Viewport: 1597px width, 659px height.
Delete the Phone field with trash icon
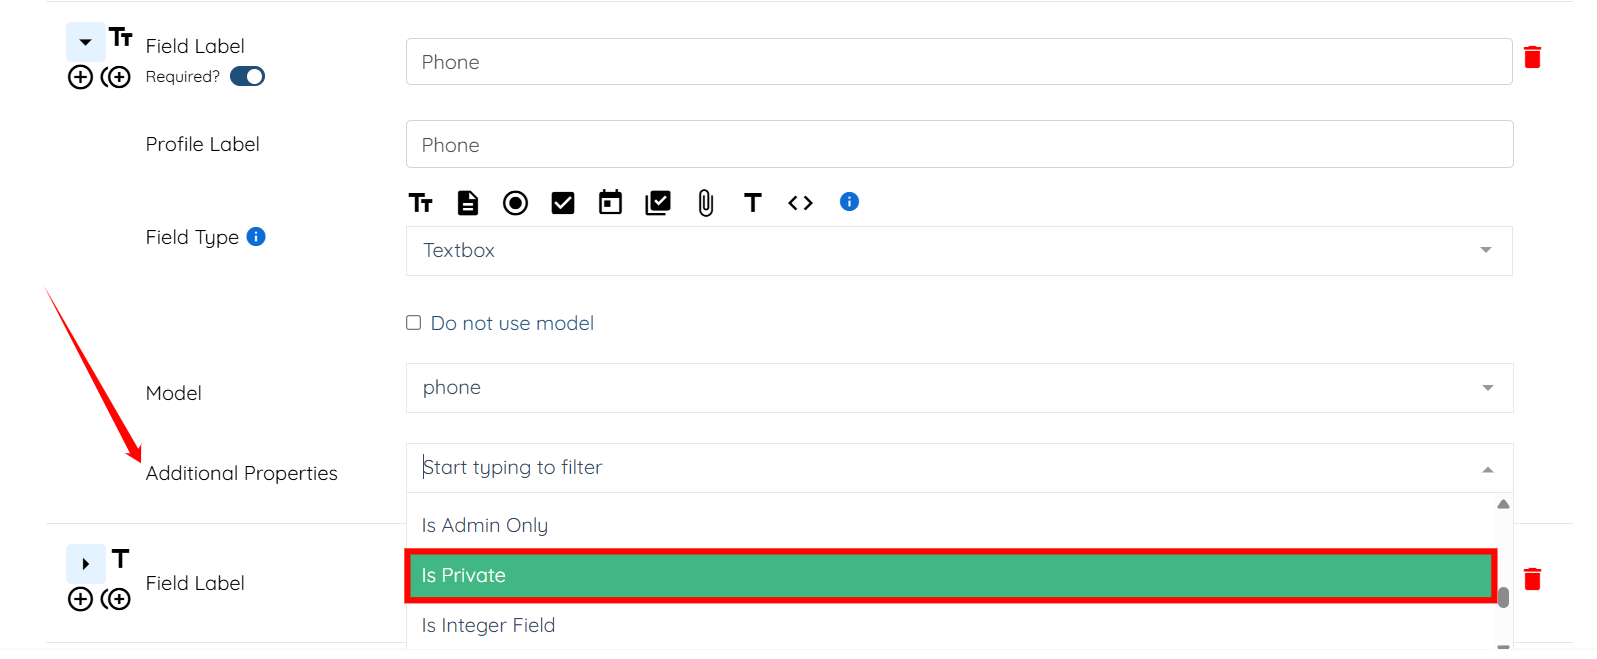click(x=1532, y=57)
